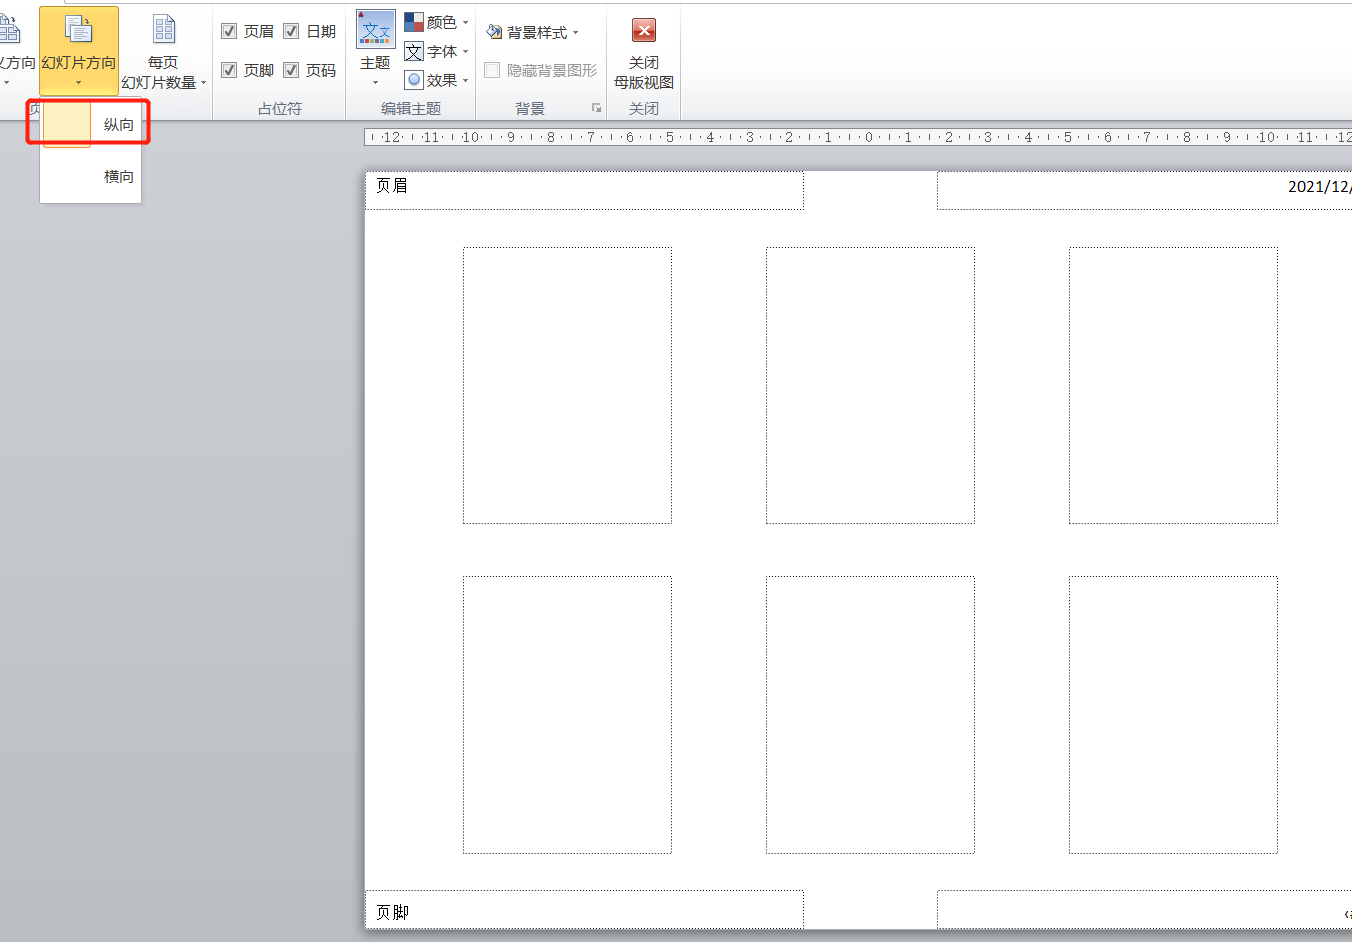Disable the 页脚 footer checkbox
1352x942 pixels.
229,70
